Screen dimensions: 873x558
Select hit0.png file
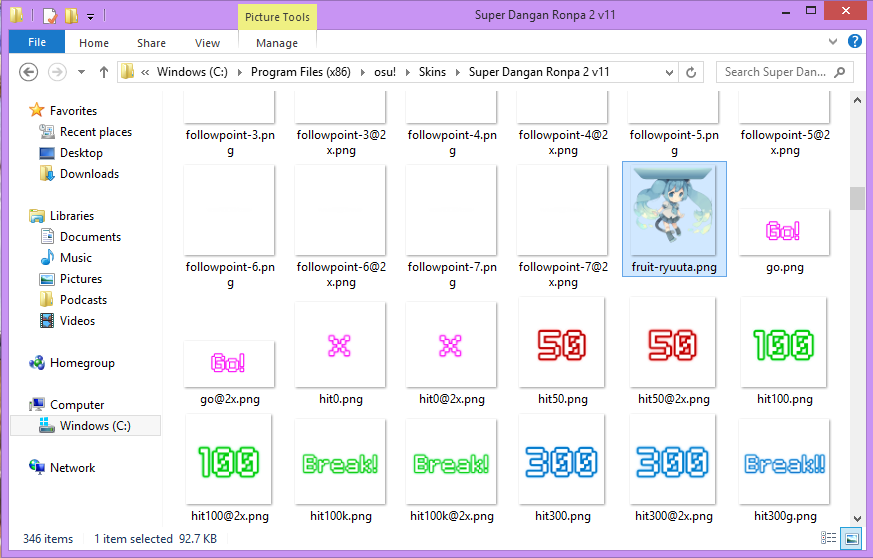click(340, 353)
